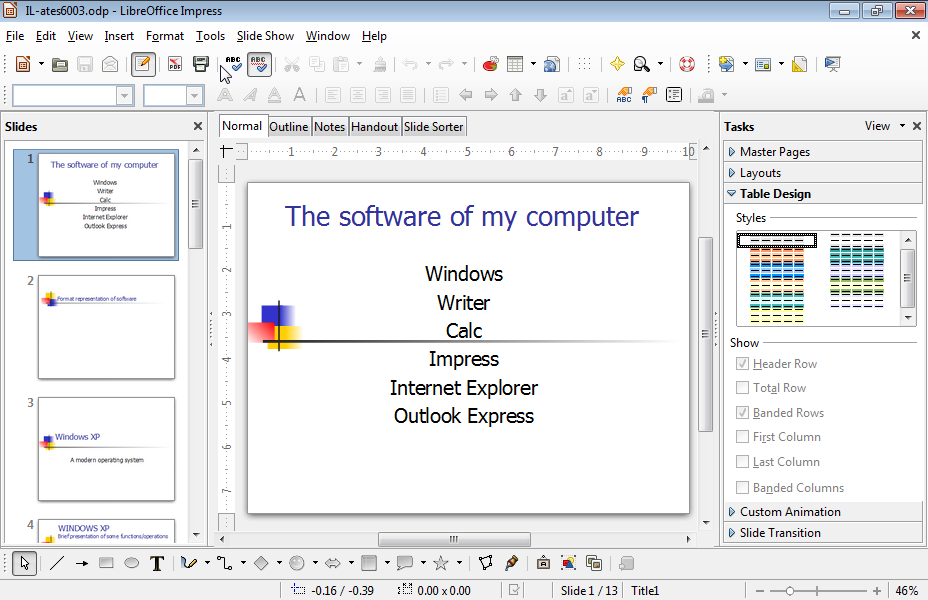Select the Line drawing tool

(x=57, y=563)
